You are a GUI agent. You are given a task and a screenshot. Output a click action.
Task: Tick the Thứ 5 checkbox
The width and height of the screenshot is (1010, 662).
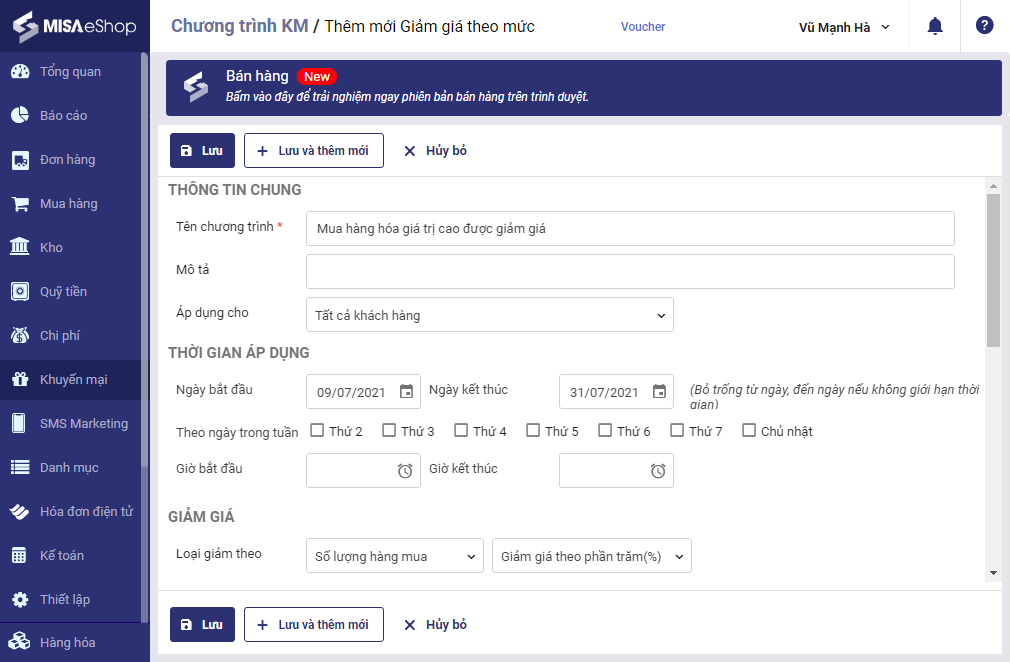pyautogui.click(x=533, y=430)
